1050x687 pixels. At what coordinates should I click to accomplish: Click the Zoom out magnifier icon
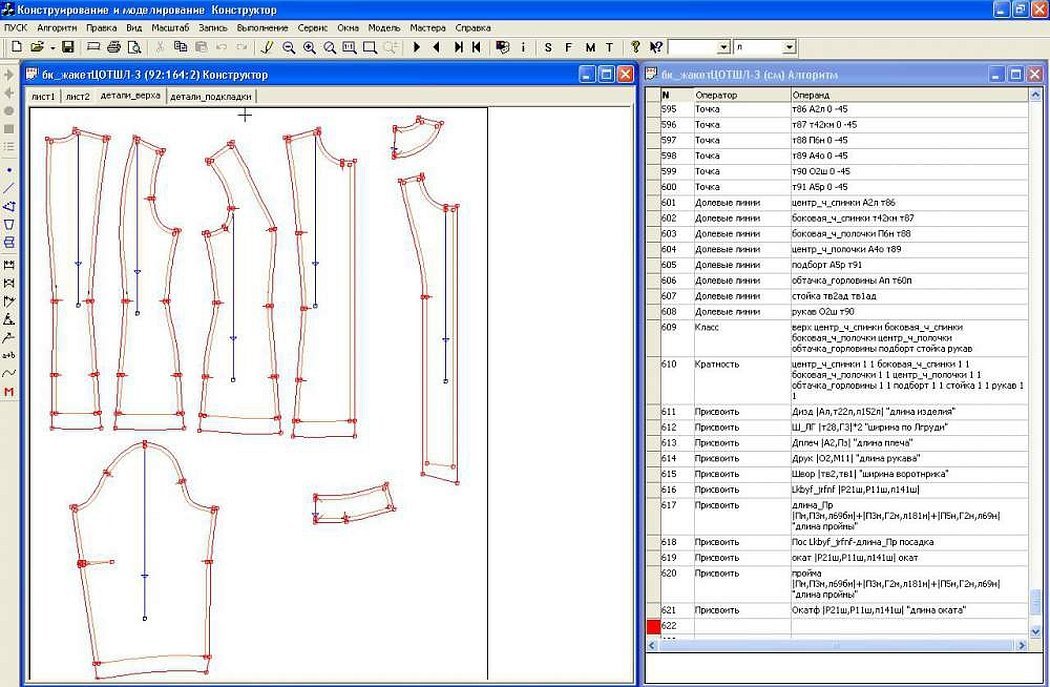click(x=289, y=47)
